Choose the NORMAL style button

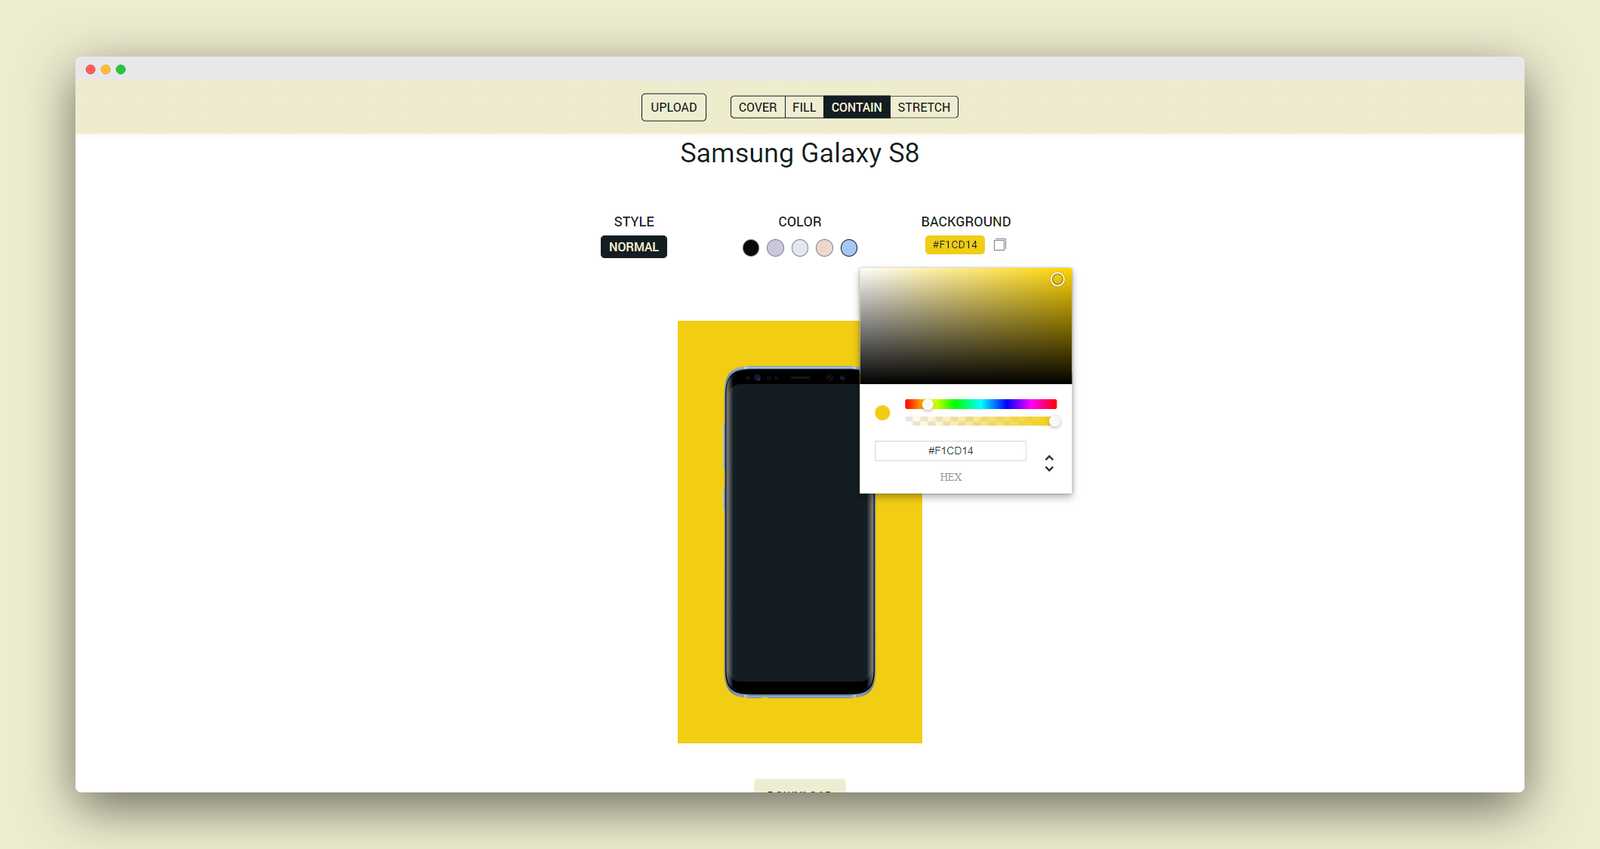pos(634,247)
